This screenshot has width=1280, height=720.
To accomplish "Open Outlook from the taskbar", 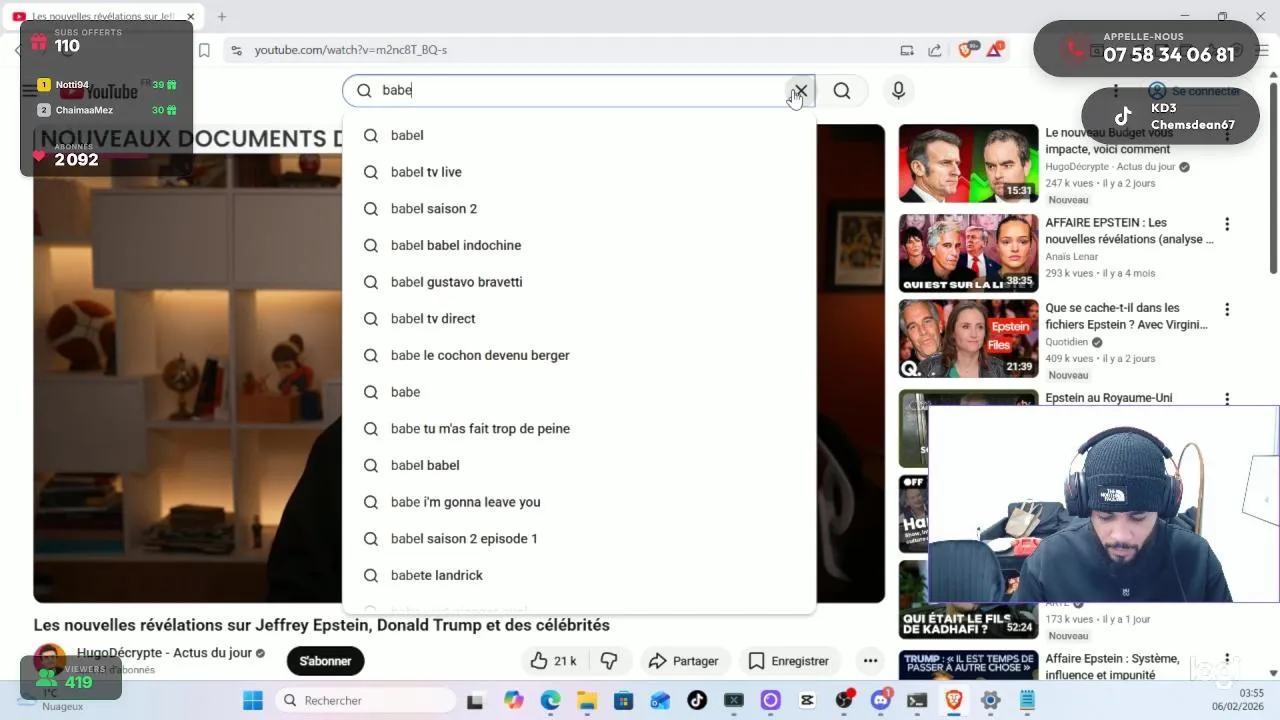I will tap(661, 701).
